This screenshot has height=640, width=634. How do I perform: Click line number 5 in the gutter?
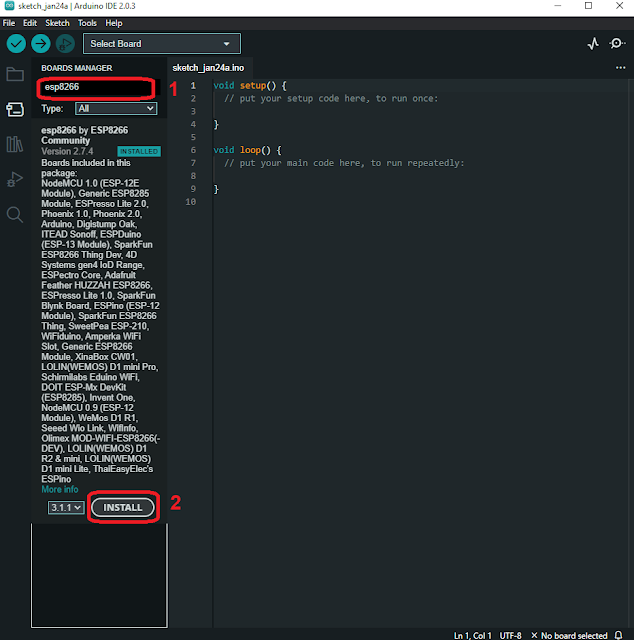pyautogui.click(x=193, y=137)
